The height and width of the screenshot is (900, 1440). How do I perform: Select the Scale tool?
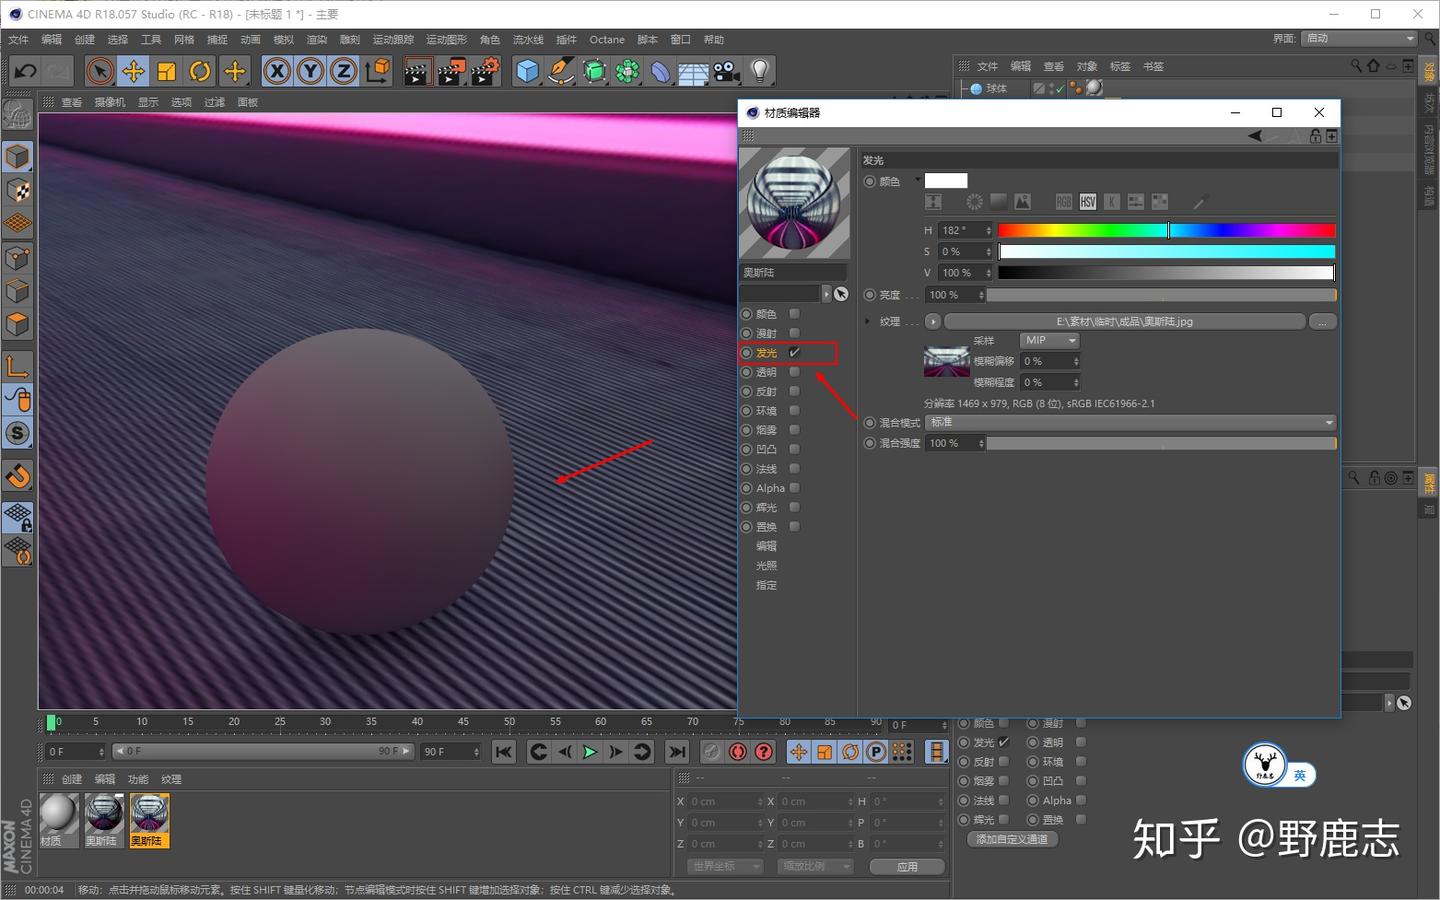(x=166, y=71)
